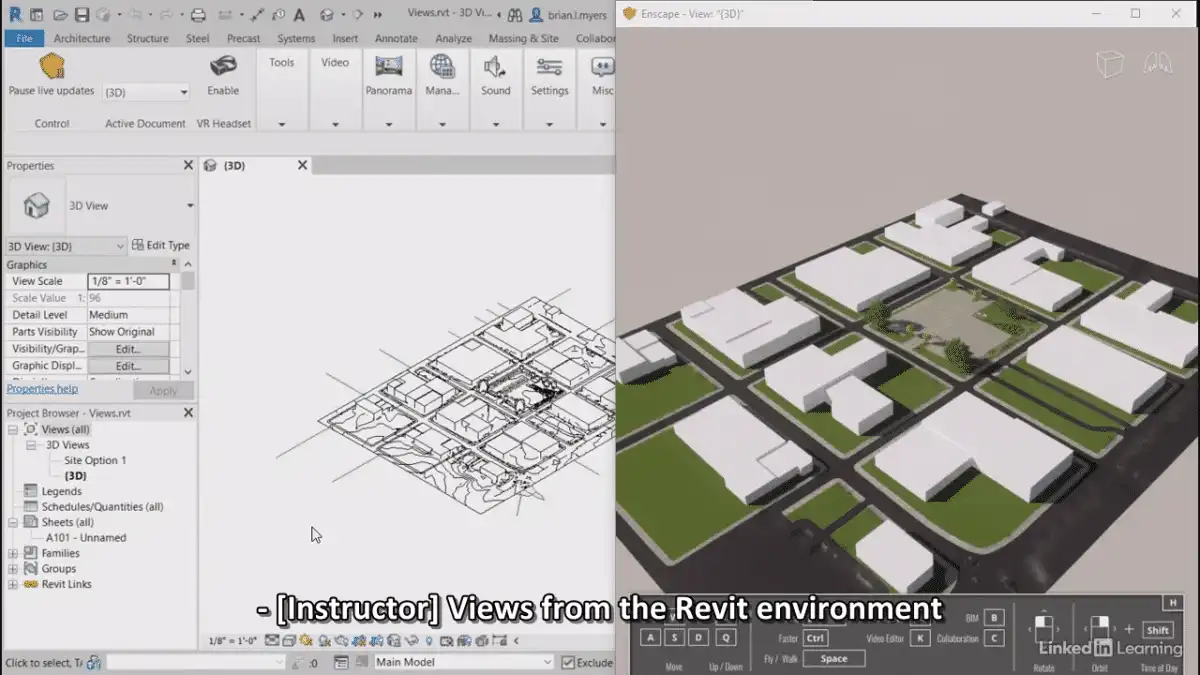Click the Sound speaker icon
The image size is (1200, 675).
[495, 66]
